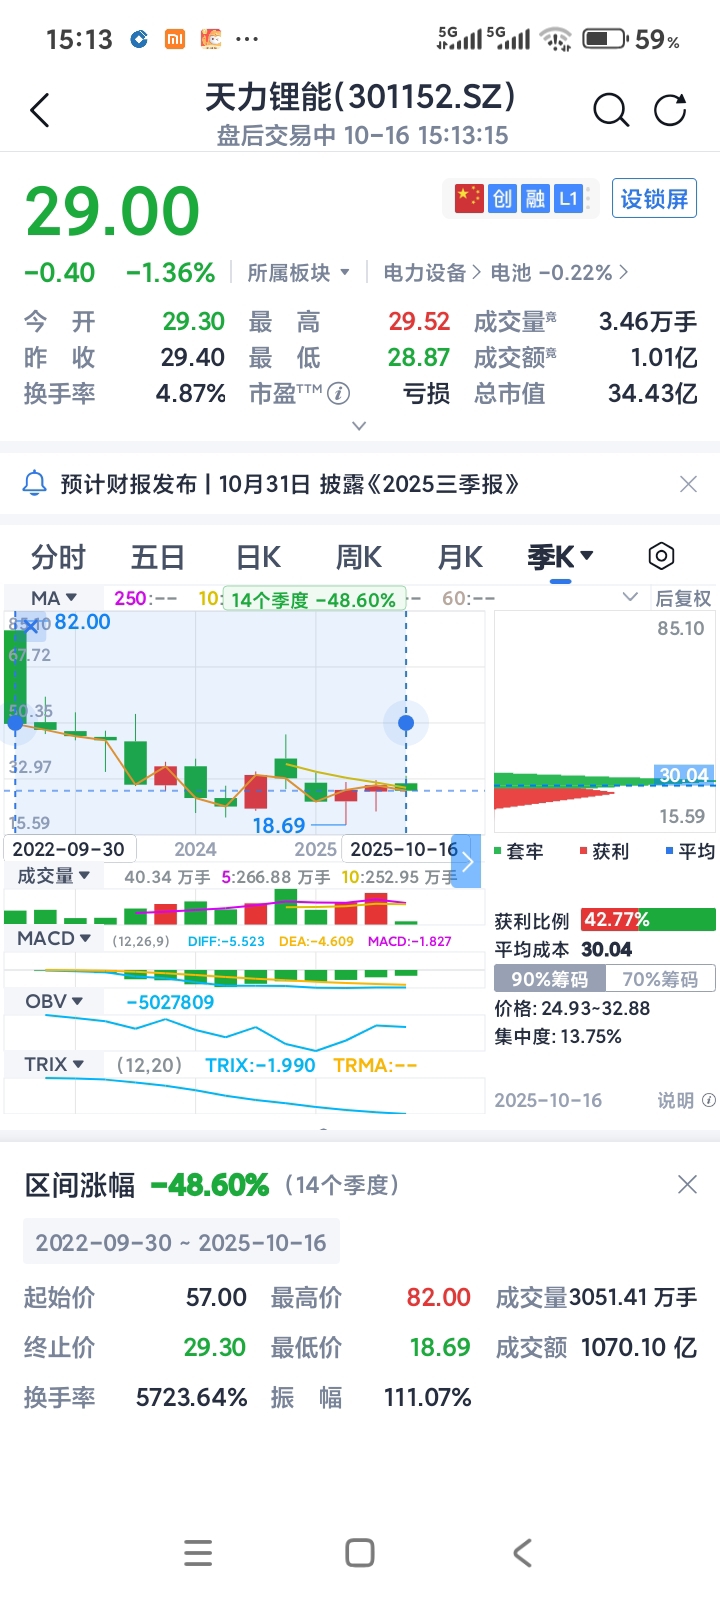The height and width of the screenshot is (1600, 720).
Task: Tap 总市值 34.43亿 value
Action: [x=653, y=393]
